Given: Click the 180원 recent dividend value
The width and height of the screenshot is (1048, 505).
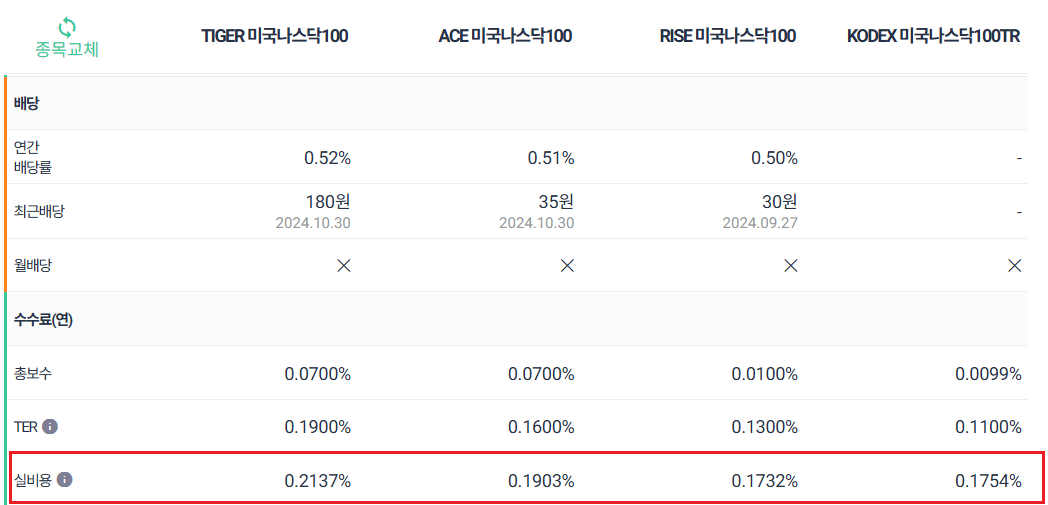Looking at the screenshot, I should (x=330, y=202).
